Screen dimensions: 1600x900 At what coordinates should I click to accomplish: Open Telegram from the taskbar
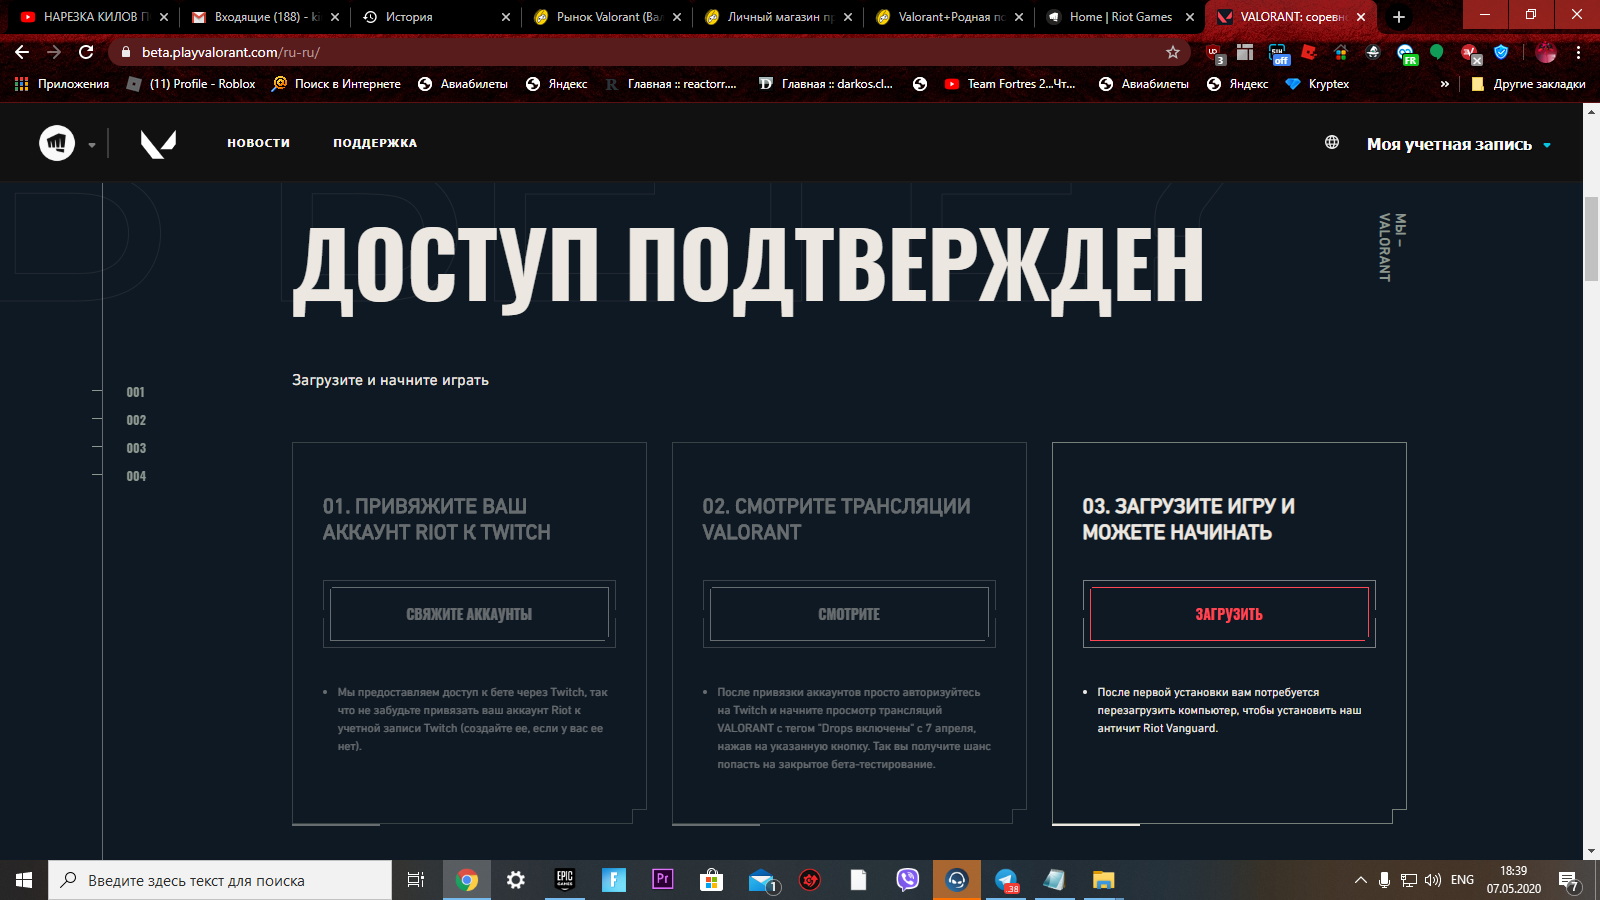[x=1006, y=880]
